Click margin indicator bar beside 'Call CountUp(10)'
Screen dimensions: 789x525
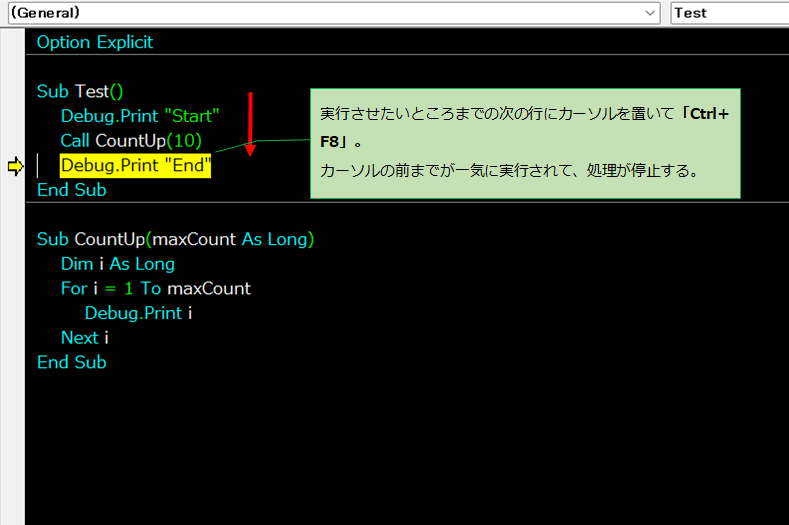click(13, 141)
